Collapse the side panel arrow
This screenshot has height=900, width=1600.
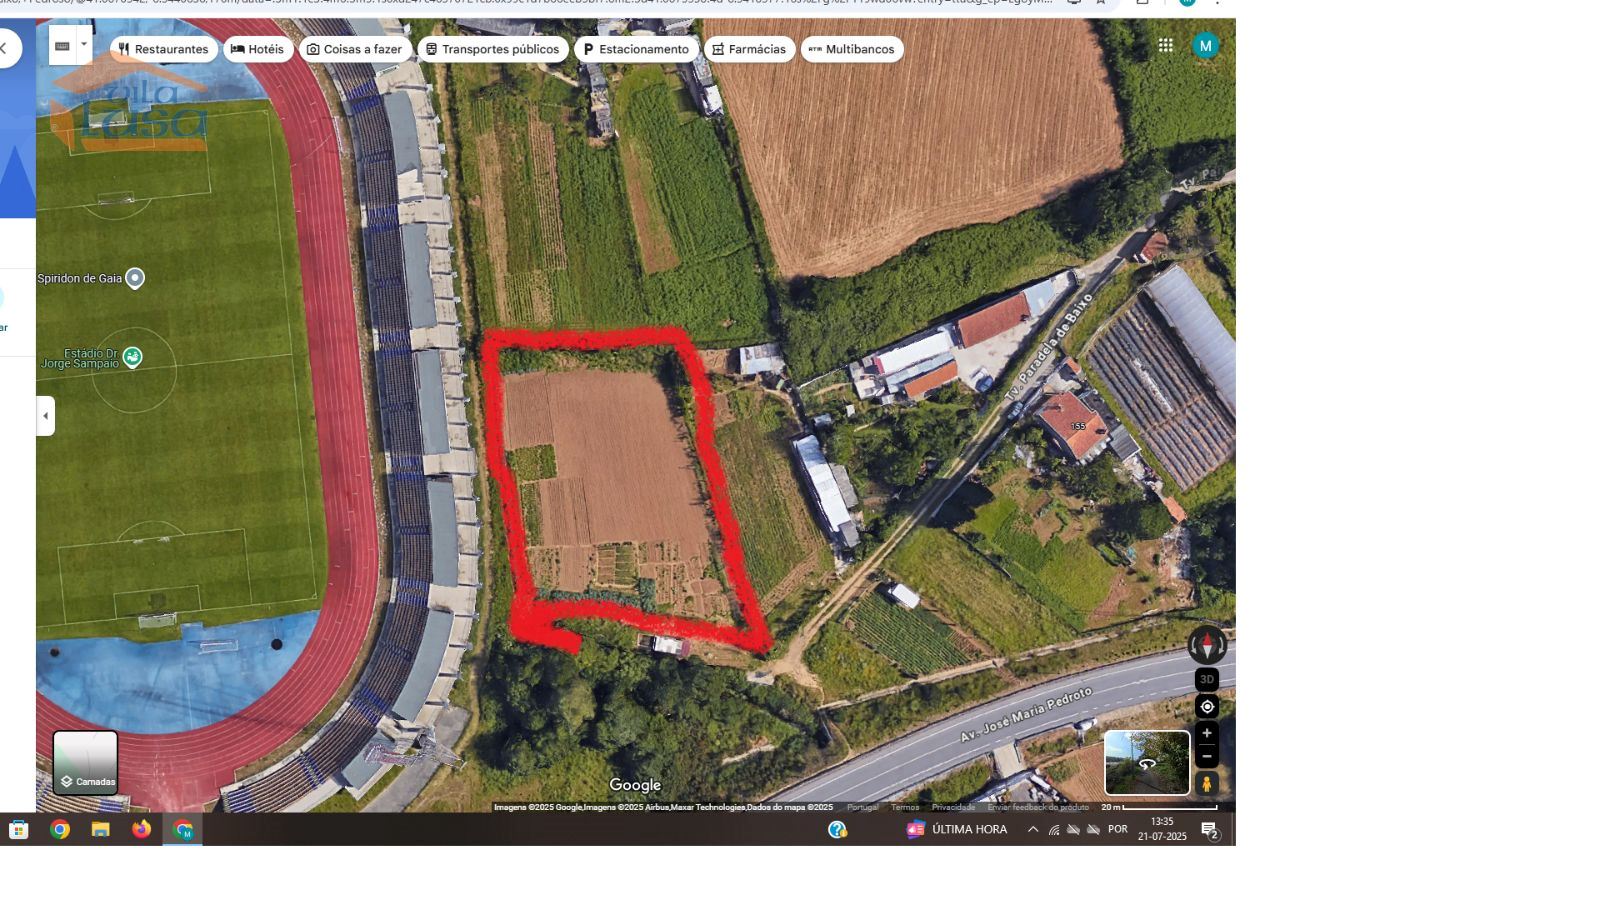45,416
